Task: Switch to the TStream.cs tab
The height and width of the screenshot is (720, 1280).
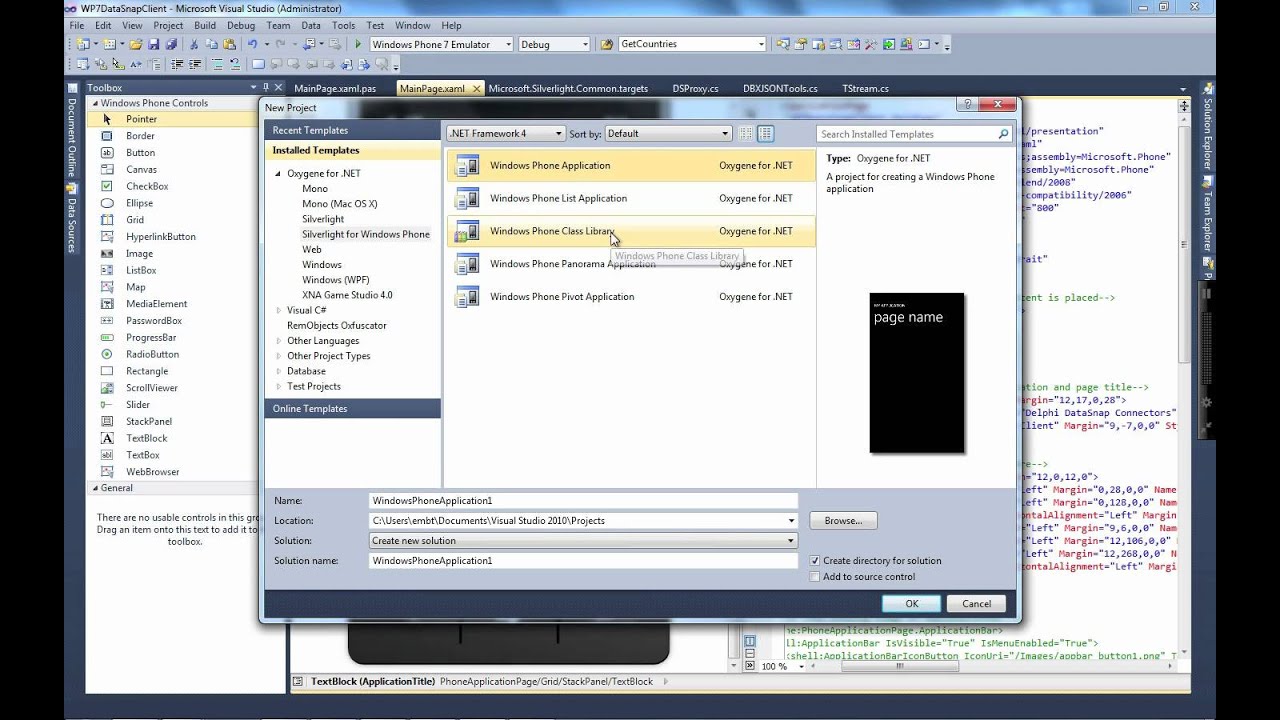Action: tap(866, 88)
